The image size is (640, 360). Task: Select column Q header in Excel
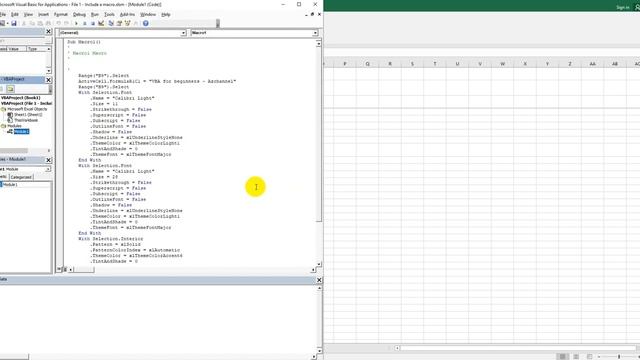point(367,64)
